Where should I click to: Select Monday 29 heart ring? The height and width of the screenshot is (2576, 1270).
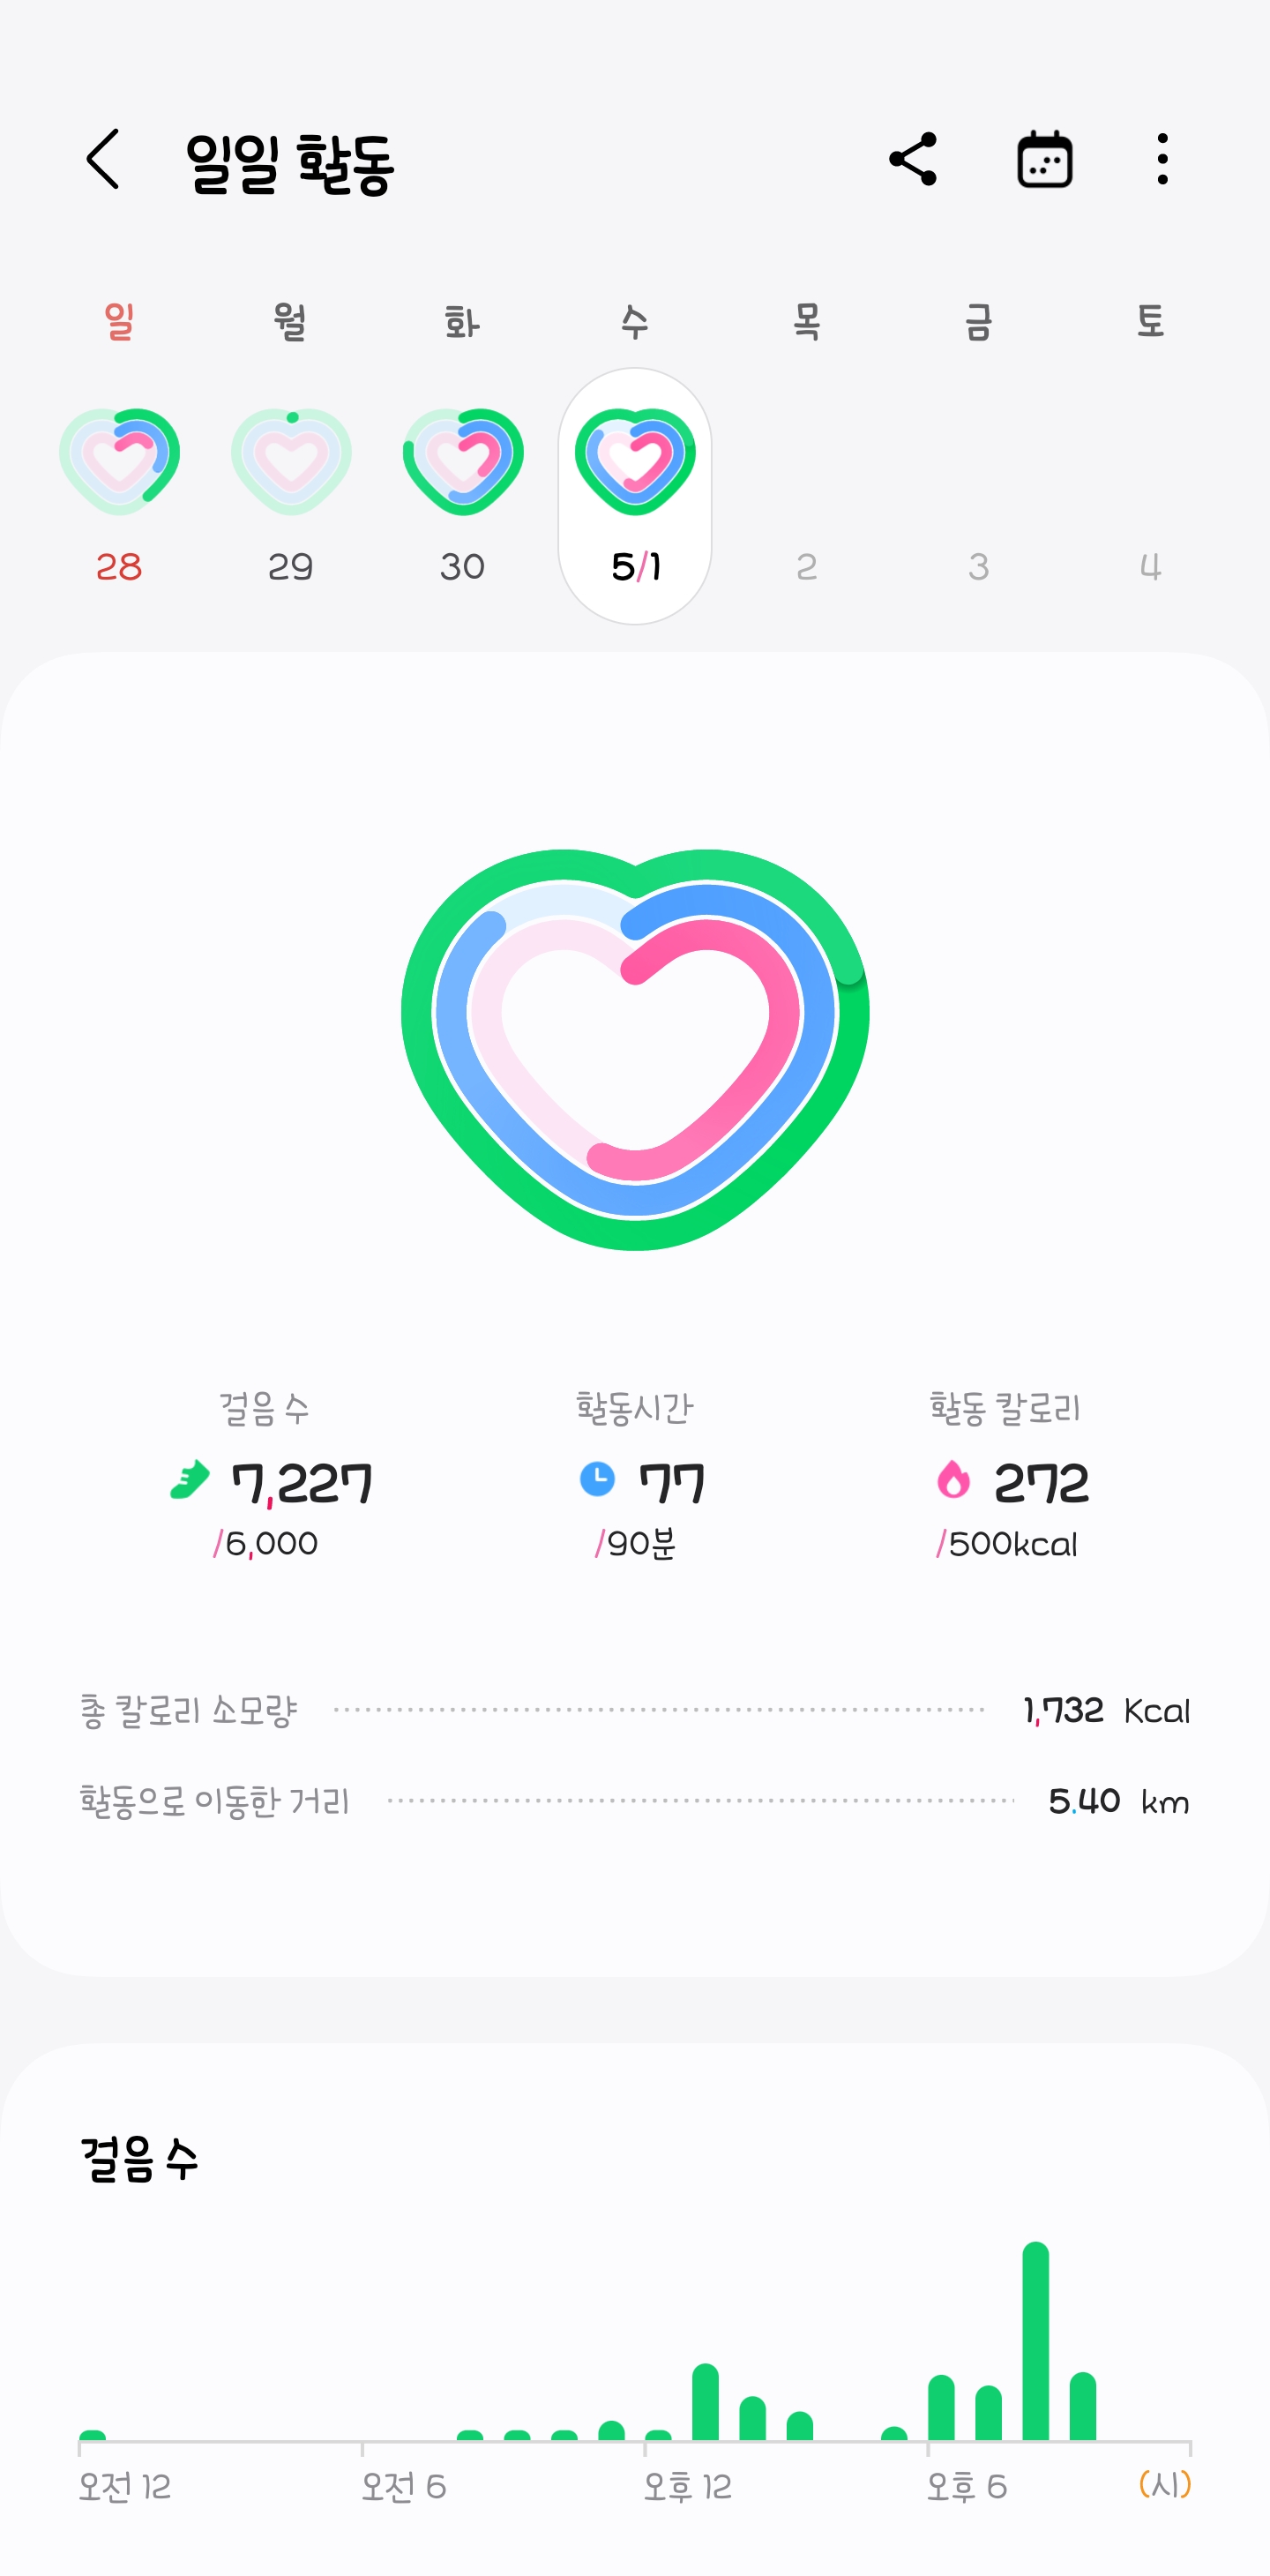pyautogui.click(x=291, y=462)
